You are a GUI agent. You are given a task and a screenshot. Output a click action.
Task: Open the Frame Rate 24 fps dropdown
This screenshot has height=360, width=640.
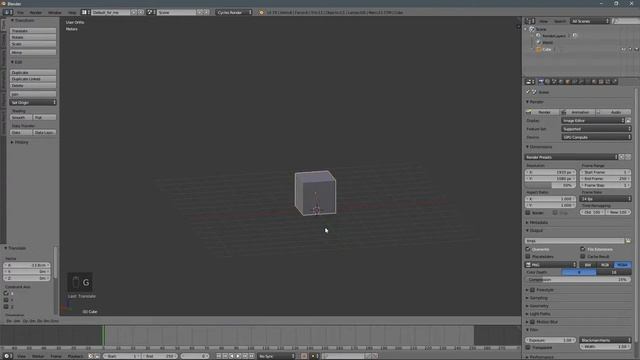[606, 199]
